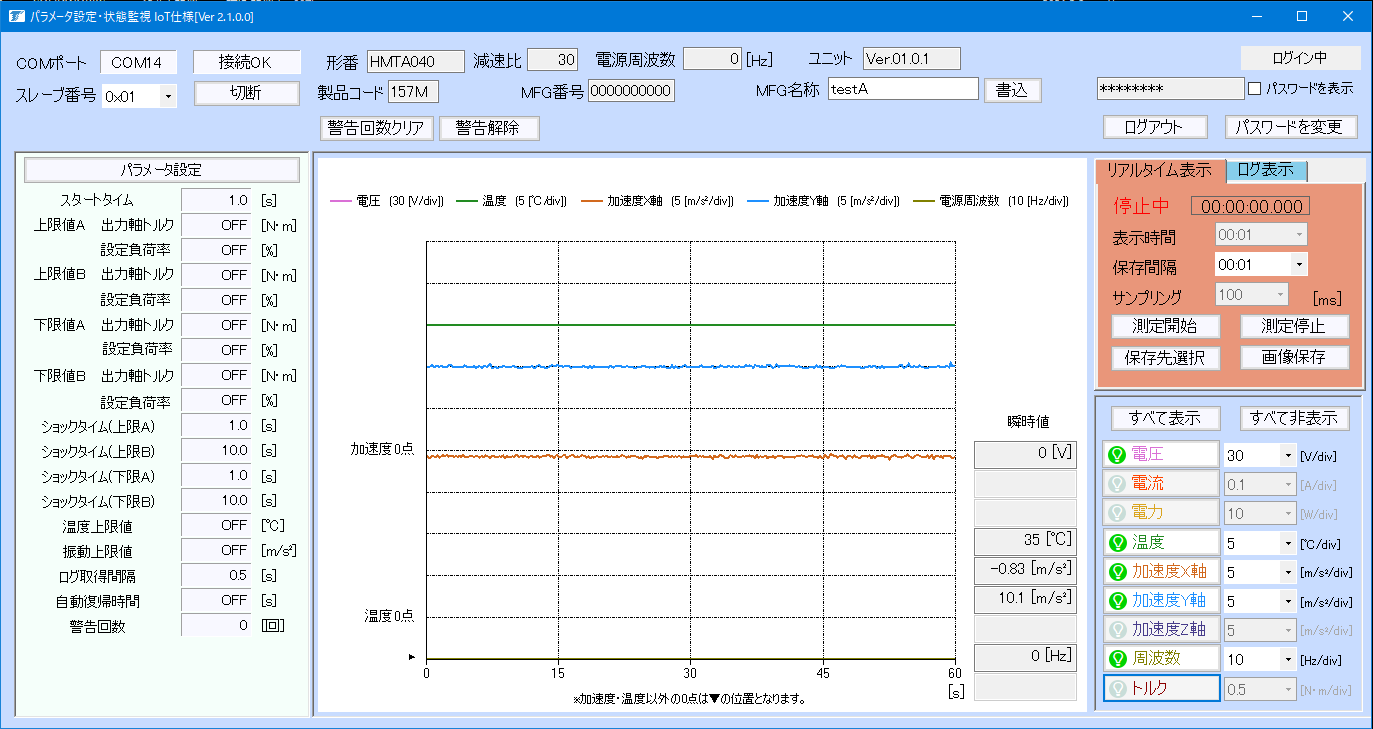
Task: Toggle the 電圧 channel bulb icon
Action: [x=1118, y=456]
